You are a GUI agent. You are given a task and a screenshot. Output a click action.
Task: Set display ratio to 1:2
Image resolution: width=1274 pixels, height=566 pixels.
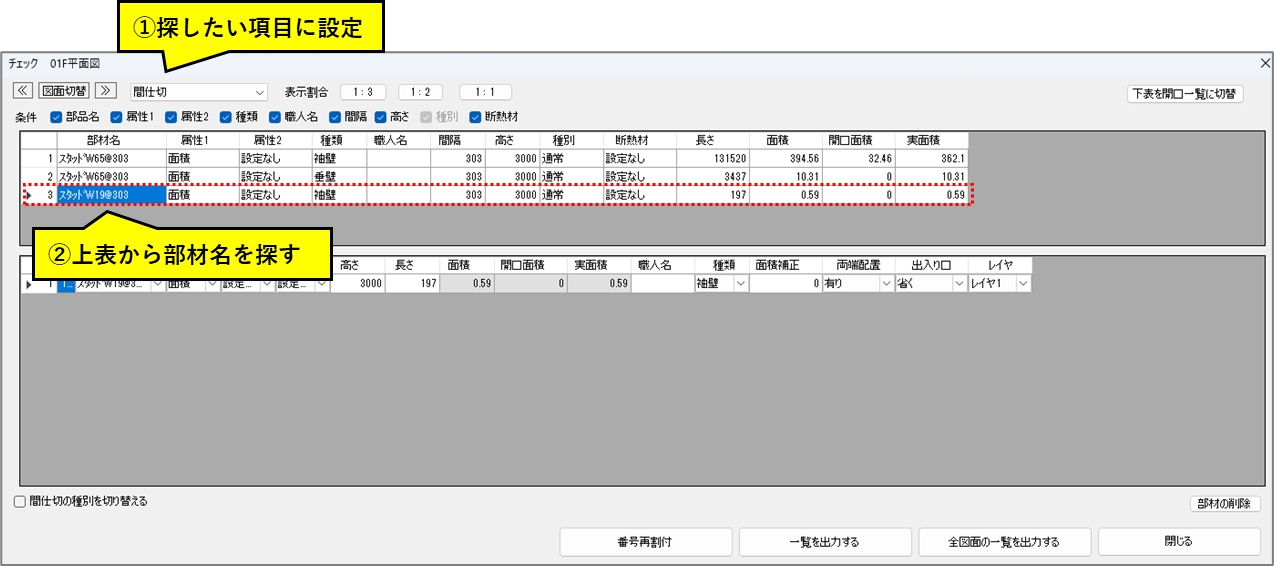point(420,92)
